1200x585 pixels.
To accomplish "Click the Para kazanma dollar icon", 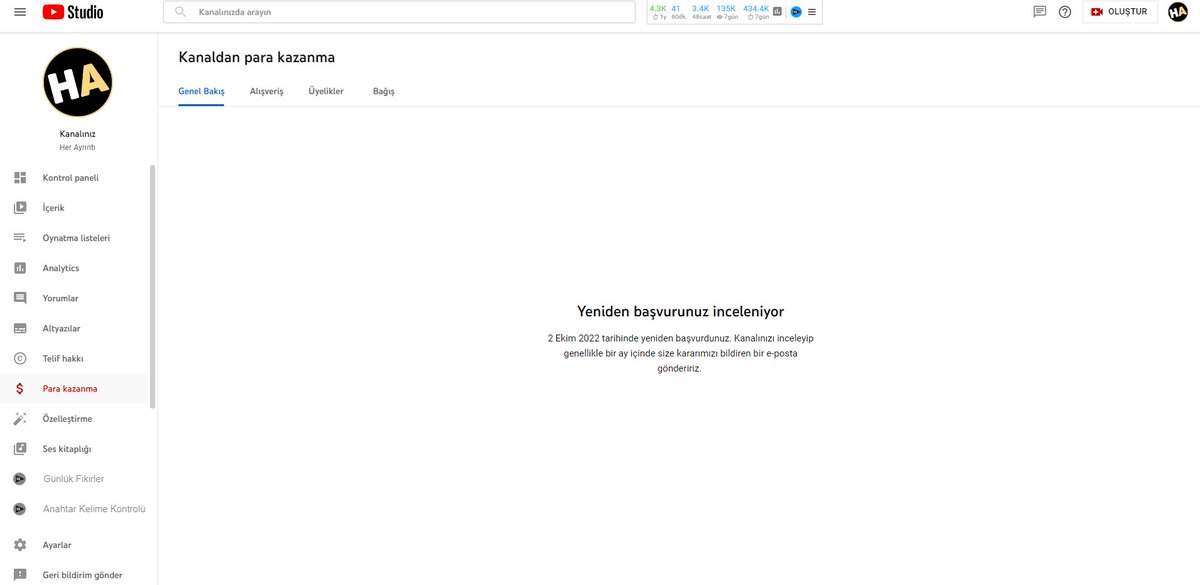I will [20, 389].
